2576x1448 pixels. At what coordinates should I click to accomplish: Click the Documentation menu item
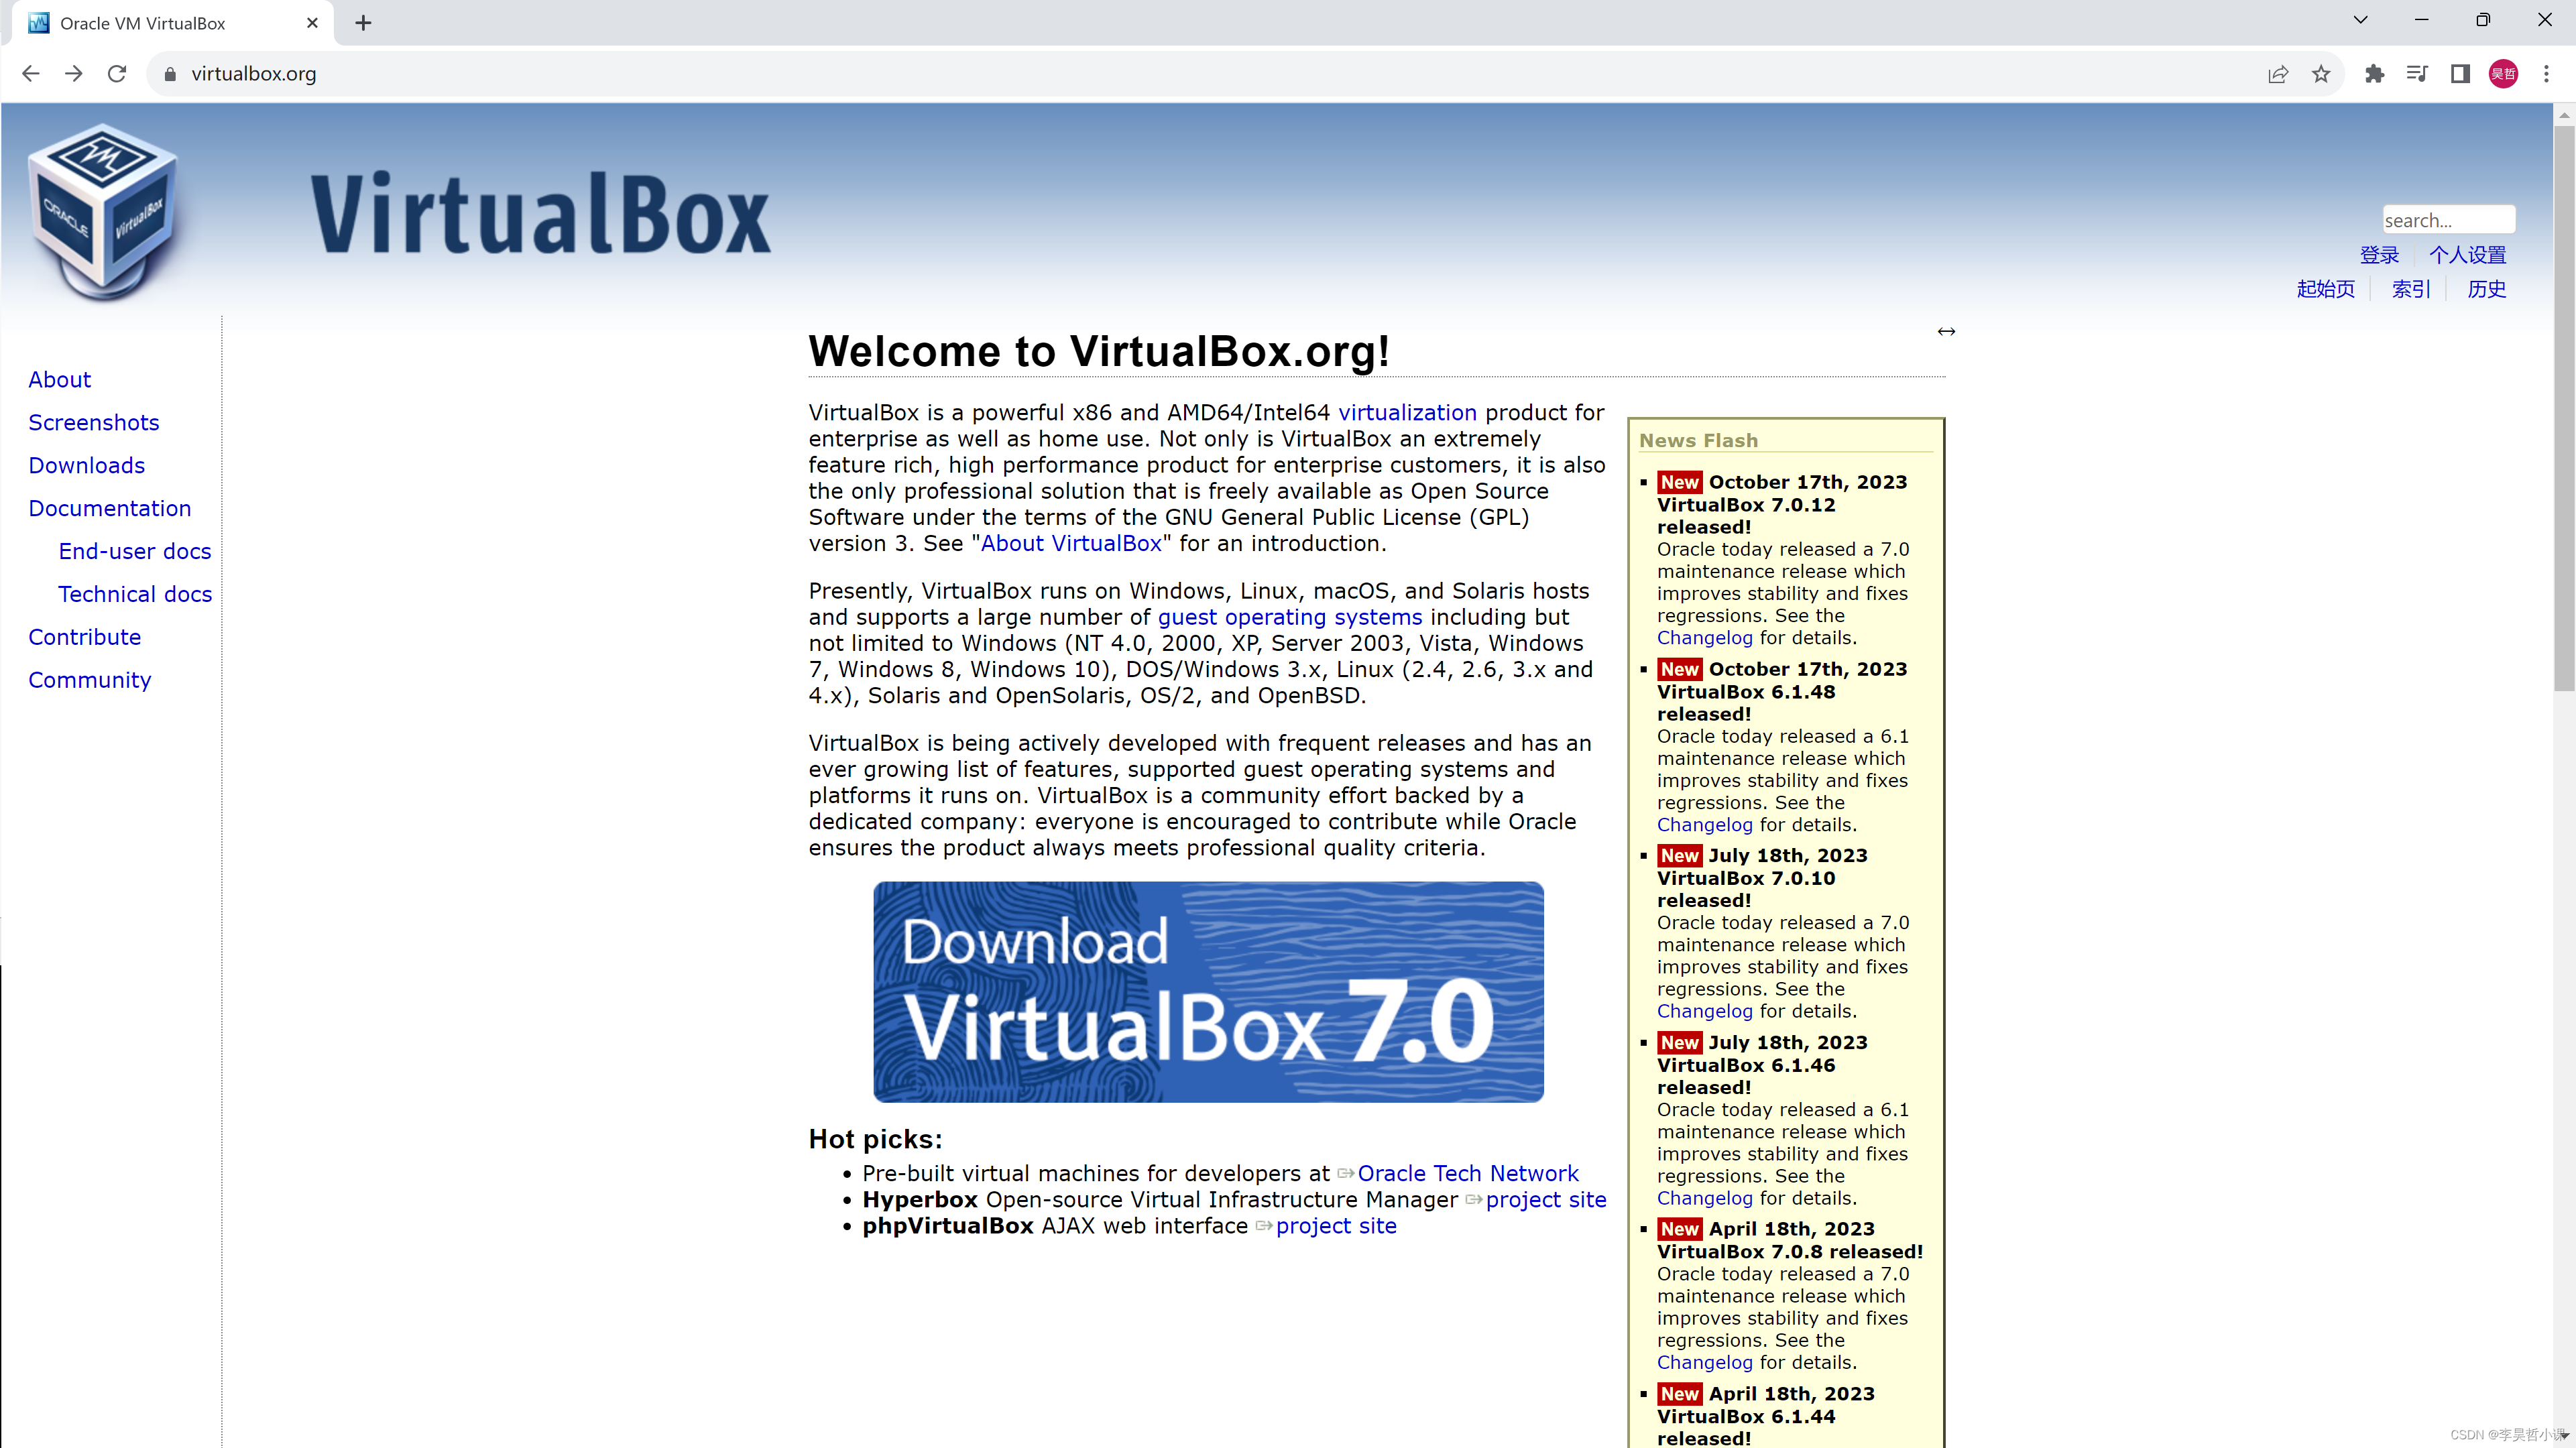110,507
